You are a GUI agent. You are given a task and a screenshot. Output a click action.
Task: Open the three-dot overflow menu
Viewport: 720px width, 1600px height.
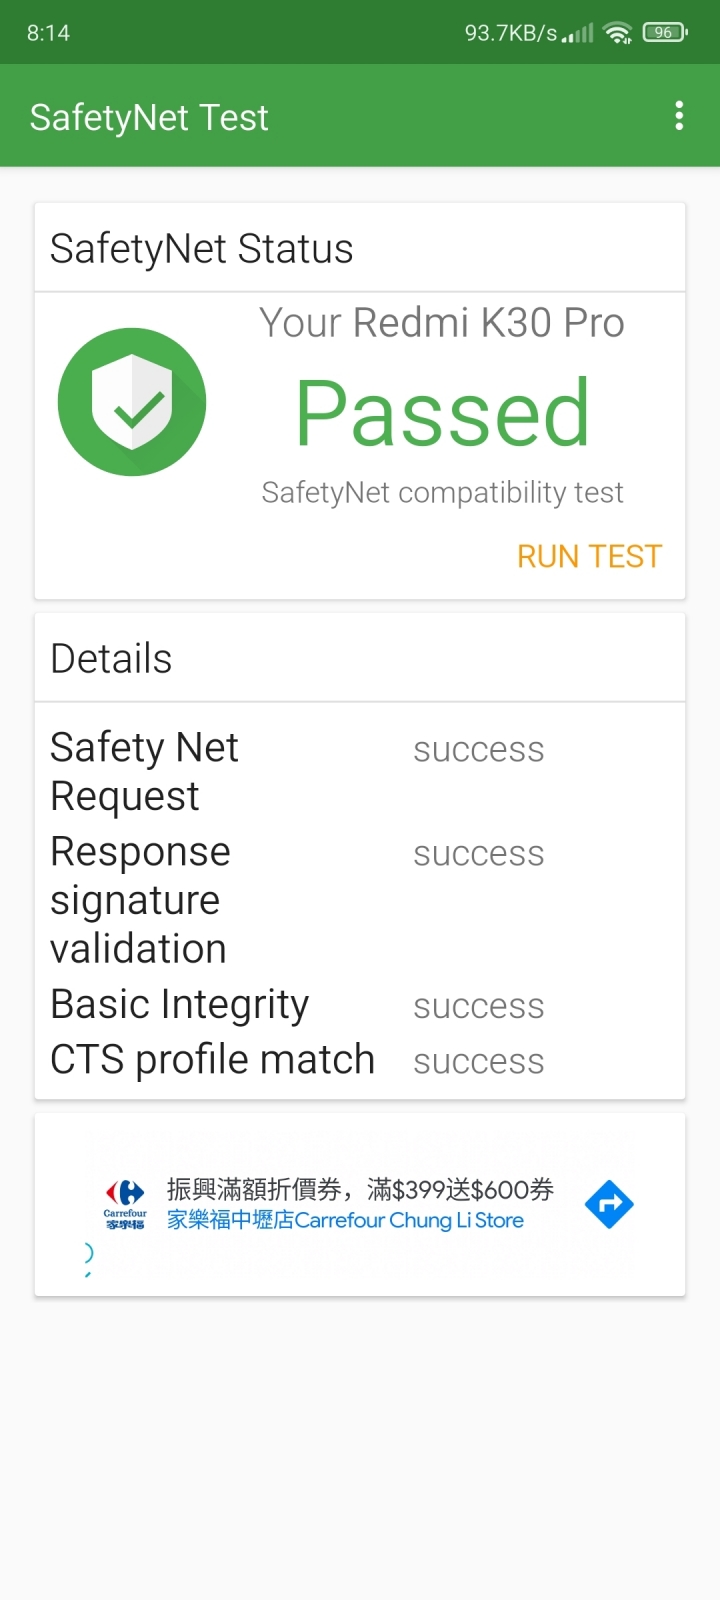point(679,116)
